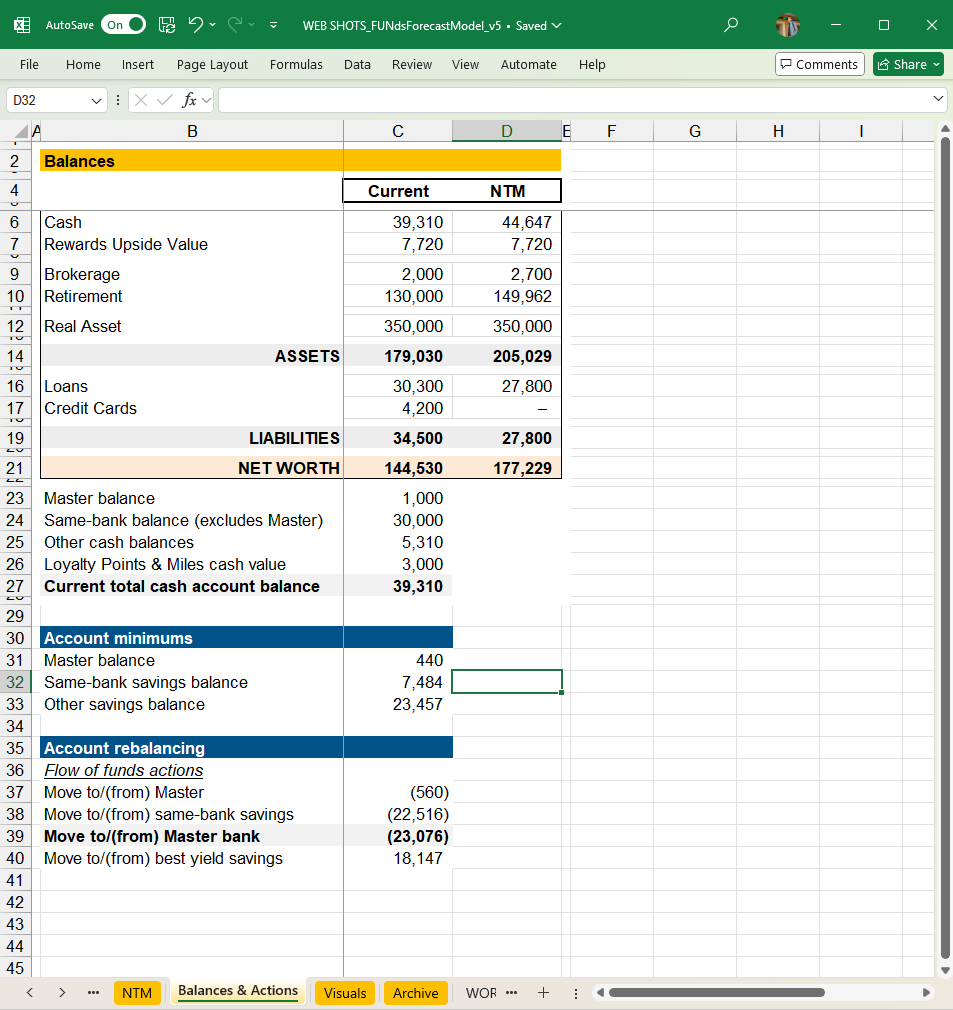Click the Retirement label cell

coord(191,296)
